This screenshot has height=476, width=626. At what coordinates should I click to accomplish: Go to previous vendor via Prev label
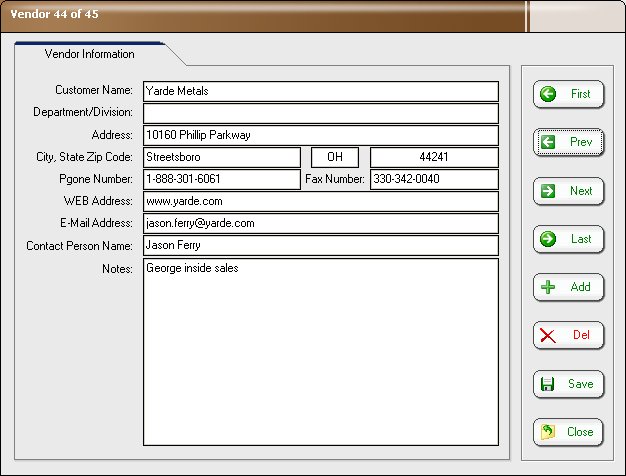[581, 142]
